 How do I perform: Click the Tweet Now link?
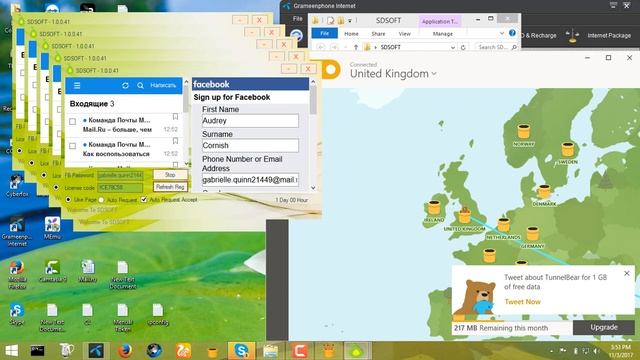coord(522,302)
